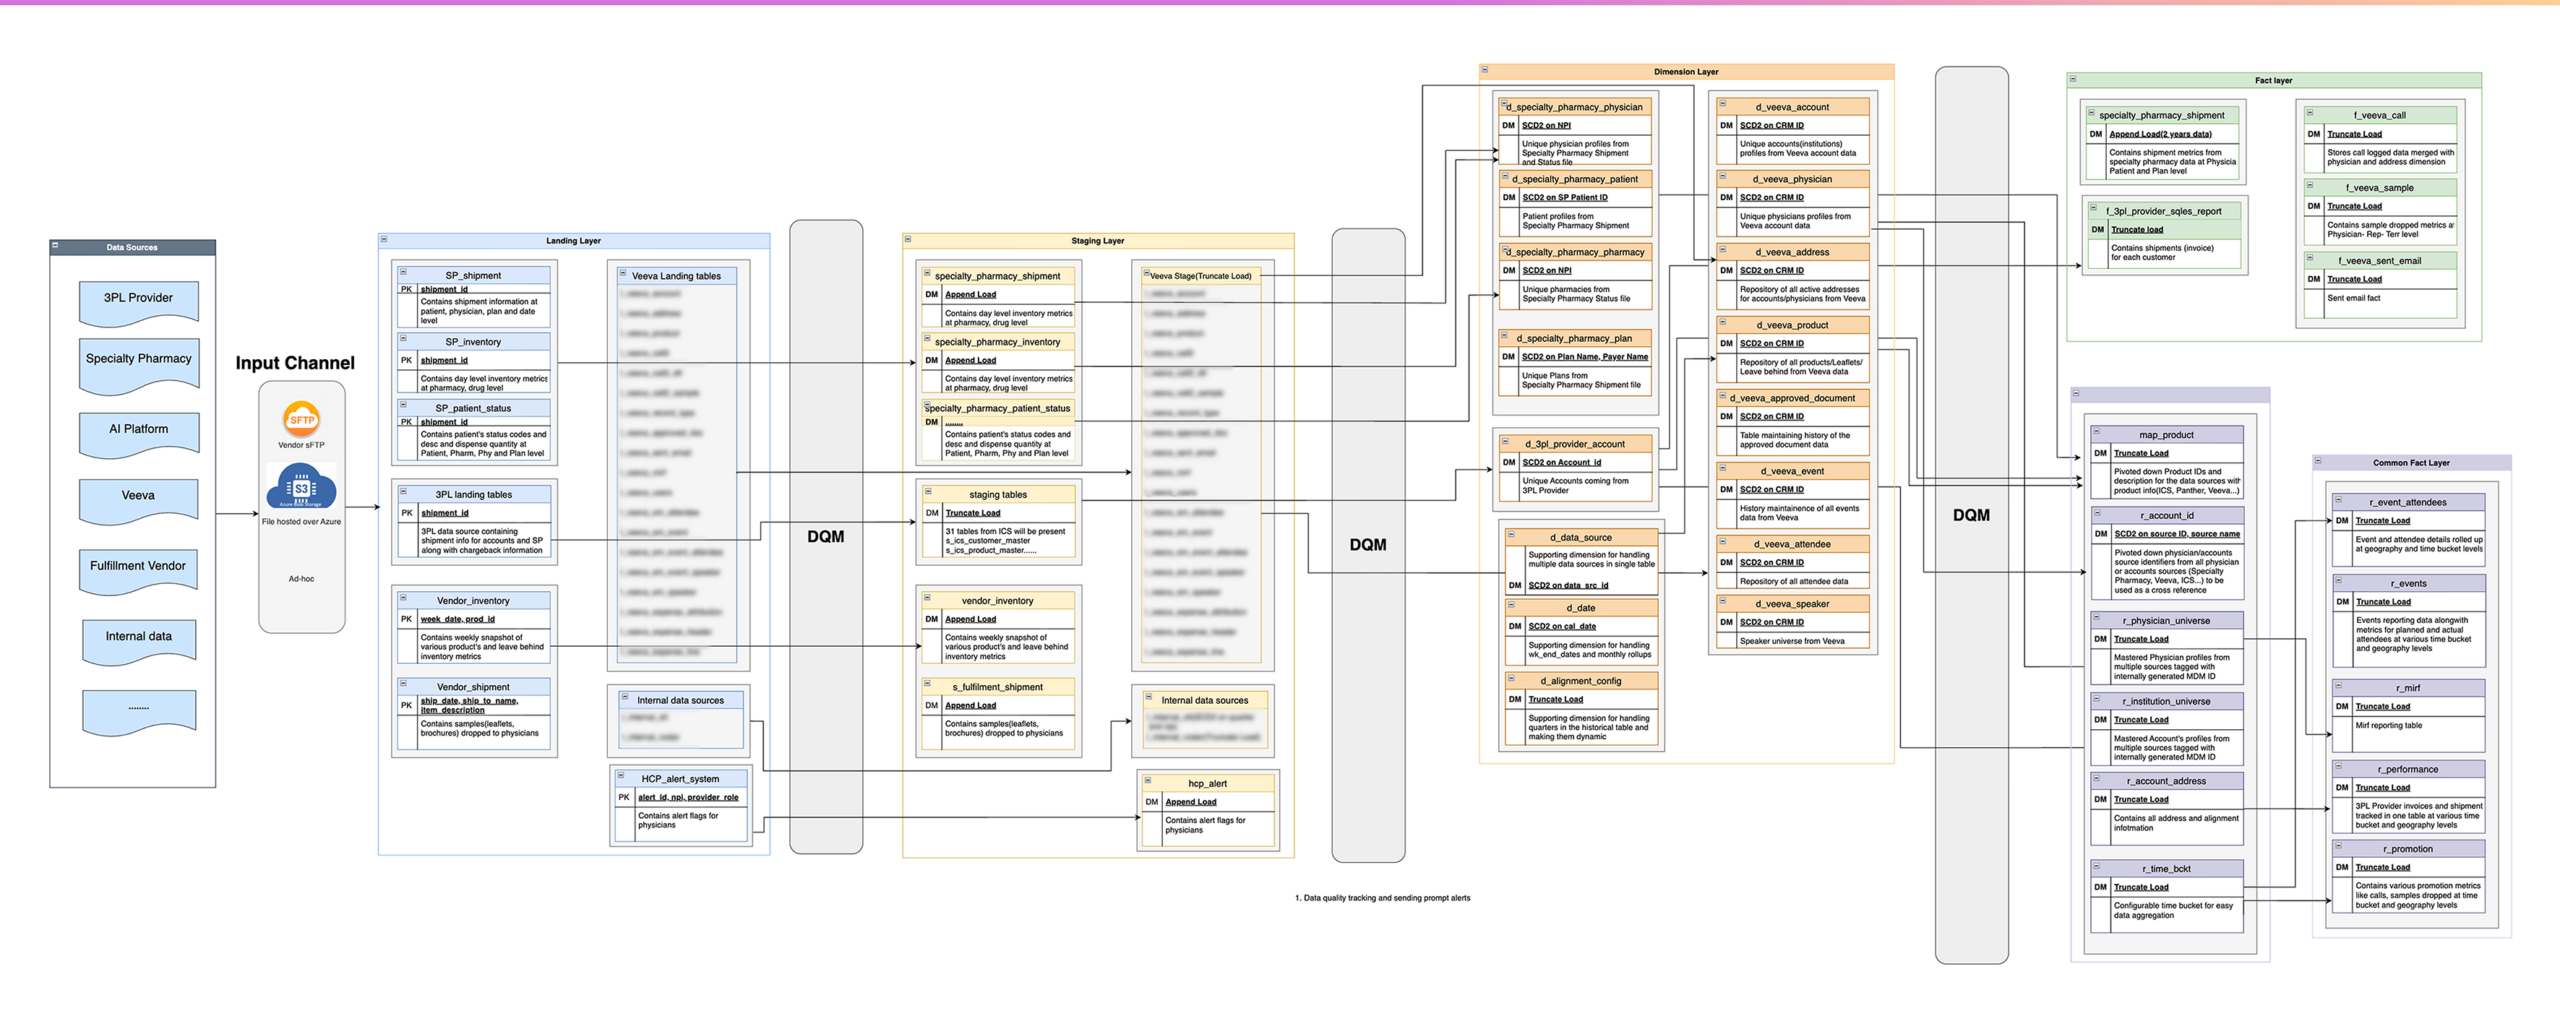This screenshot has width=2560, height=1011.
Task: Collapse the f_veeva_call table
Action: click(x=2310, y=112)
